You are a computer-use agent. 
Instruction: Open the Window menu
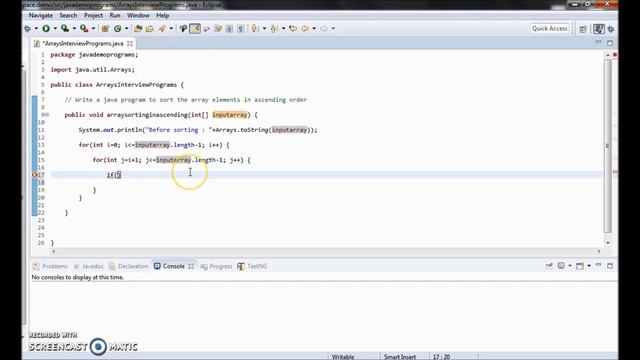tap(138, 16)
